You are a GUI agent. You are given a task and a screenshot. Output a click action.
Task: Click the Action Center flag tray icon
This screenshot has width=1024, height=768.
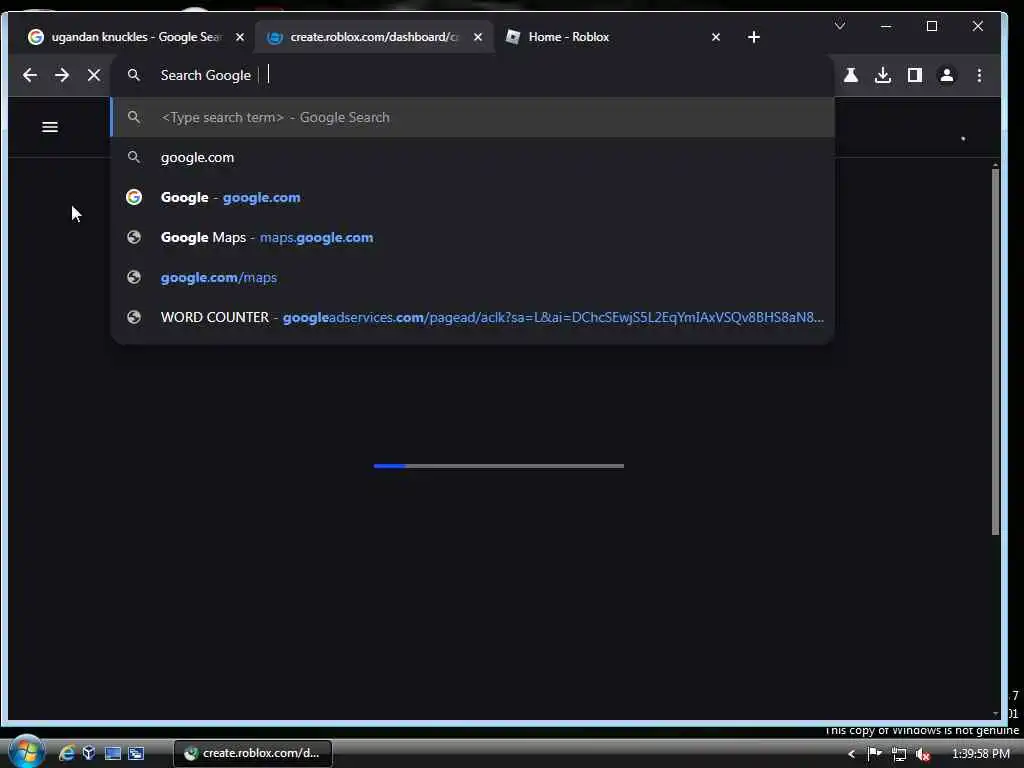tap(874, 754)
